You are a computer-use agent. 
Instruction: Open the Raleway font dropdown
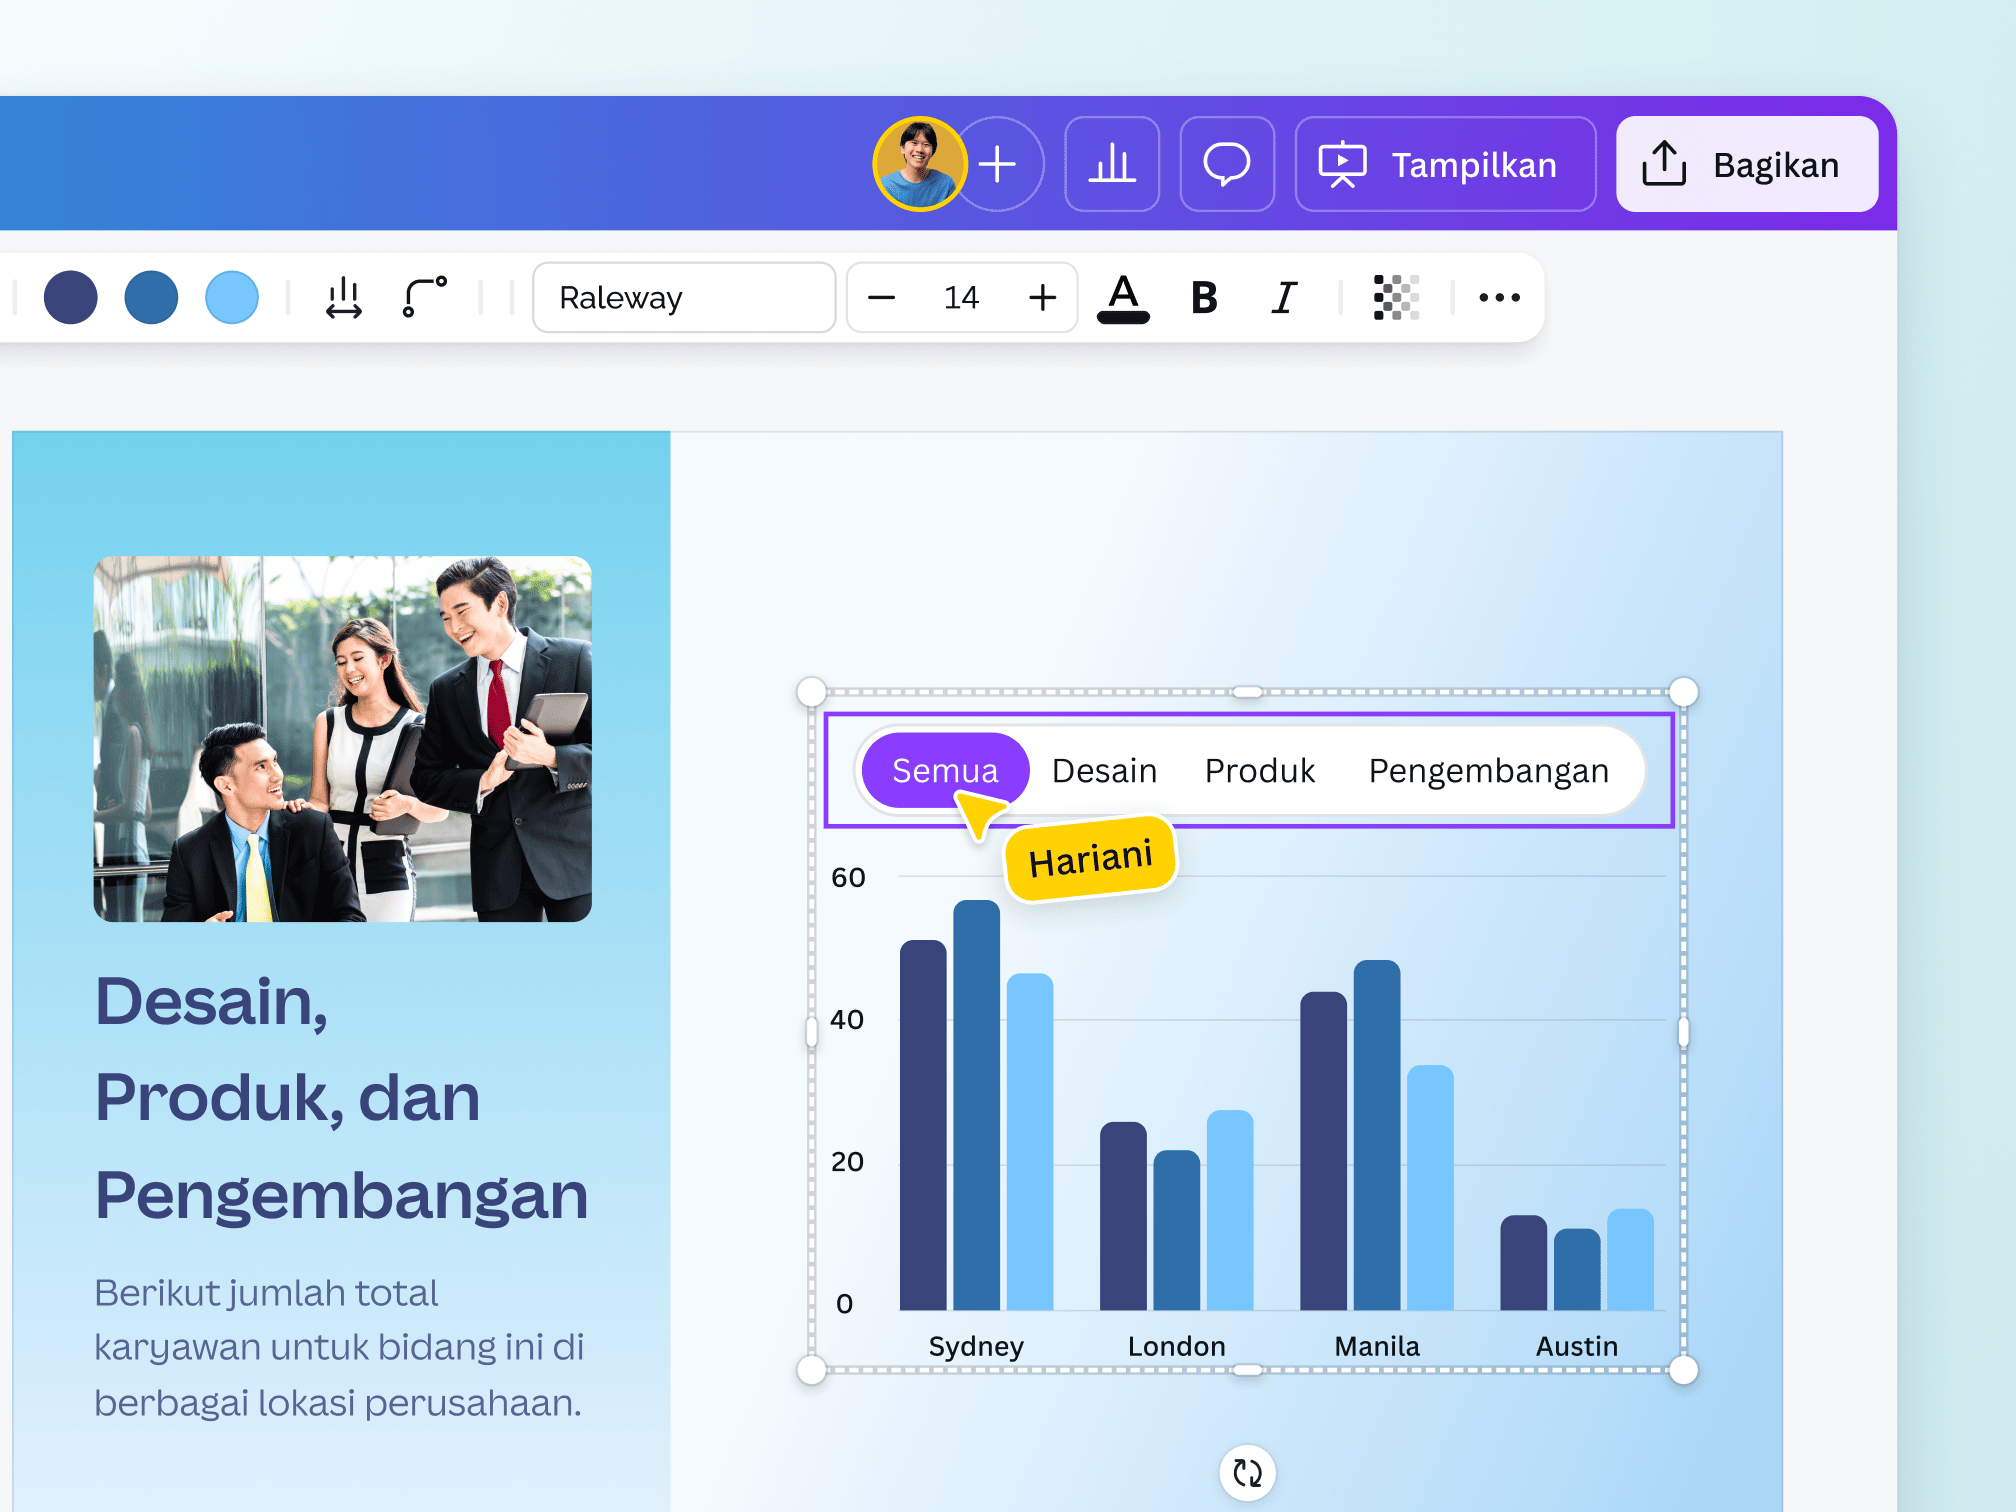[x=684, y=297]
